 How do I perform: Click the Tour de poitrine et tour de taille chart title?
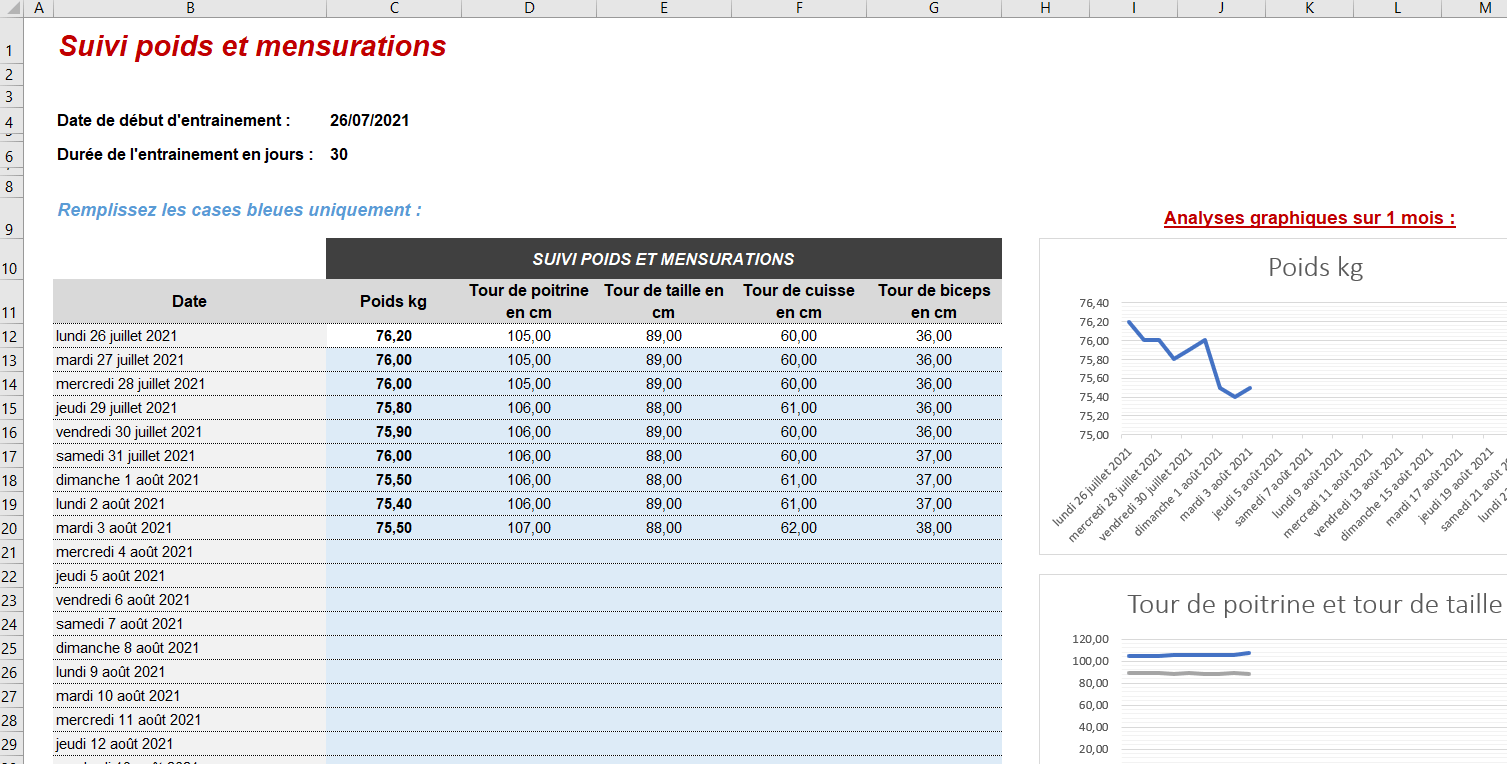(1313, 604)
